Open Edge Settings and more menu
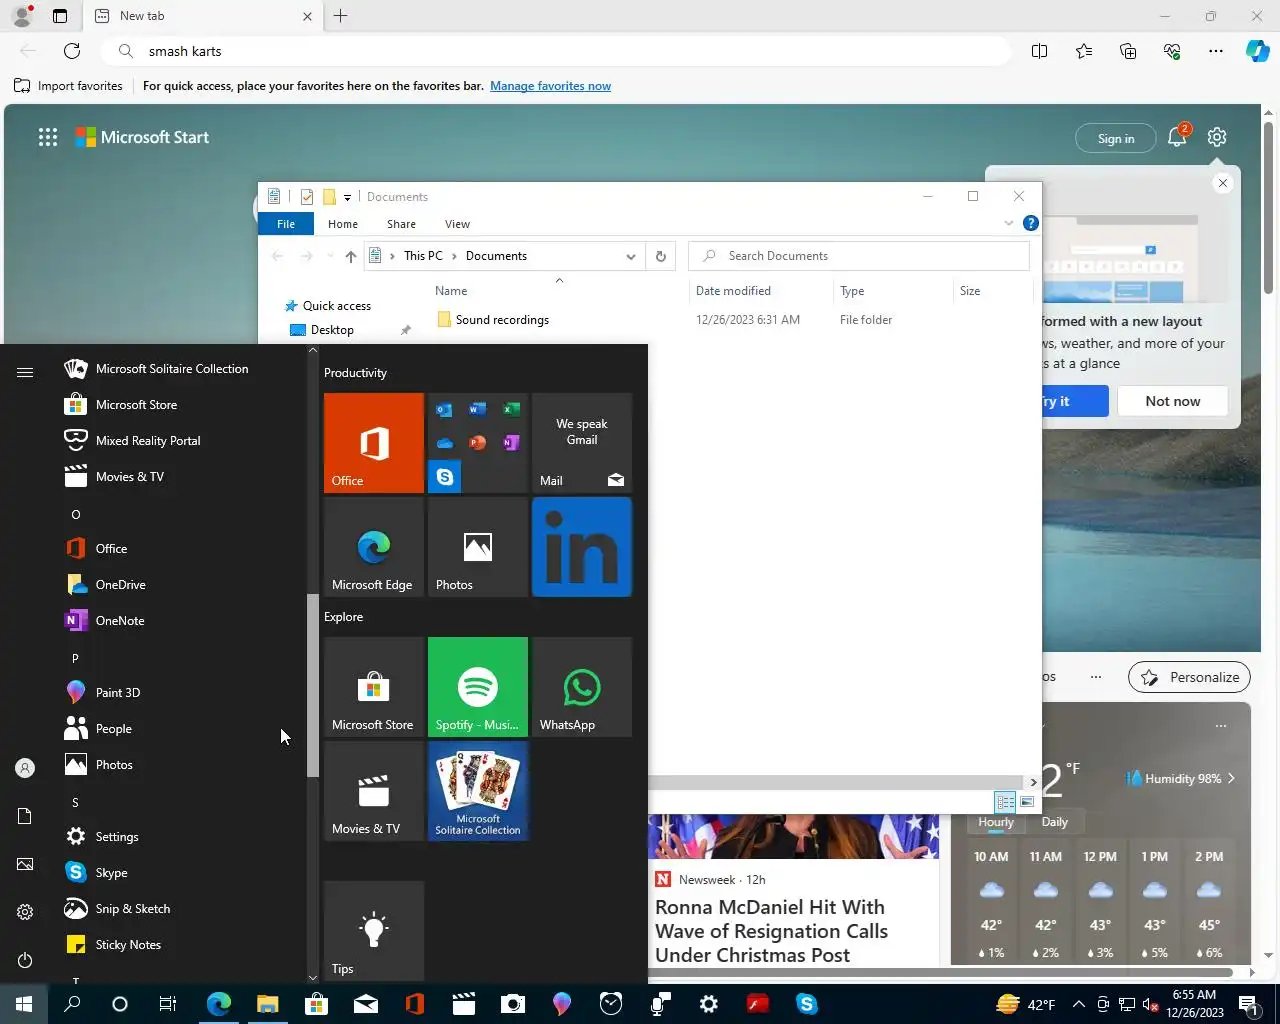1280x1024 pixels. click(x=1216, y=51)
